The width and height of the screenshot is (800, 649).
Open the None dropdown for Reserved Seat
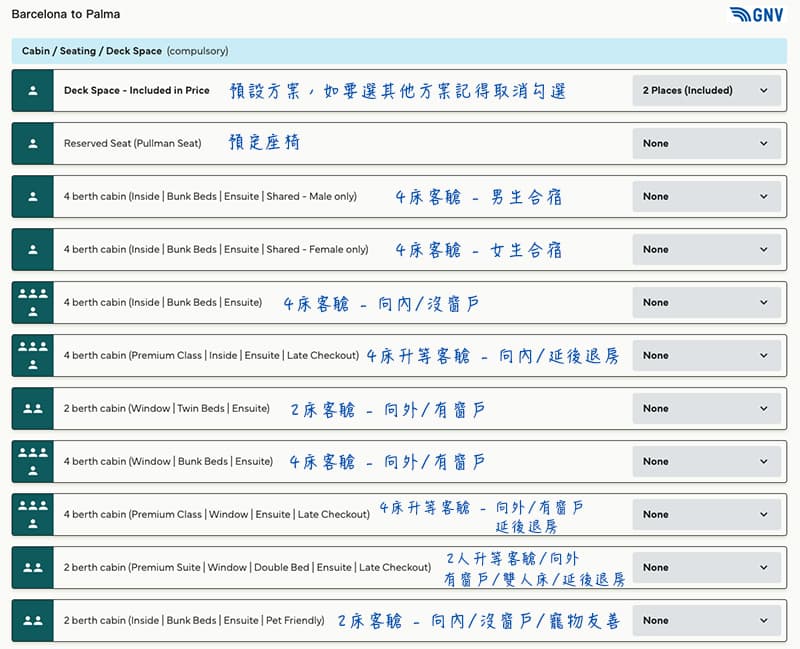[x=706, y=143]
